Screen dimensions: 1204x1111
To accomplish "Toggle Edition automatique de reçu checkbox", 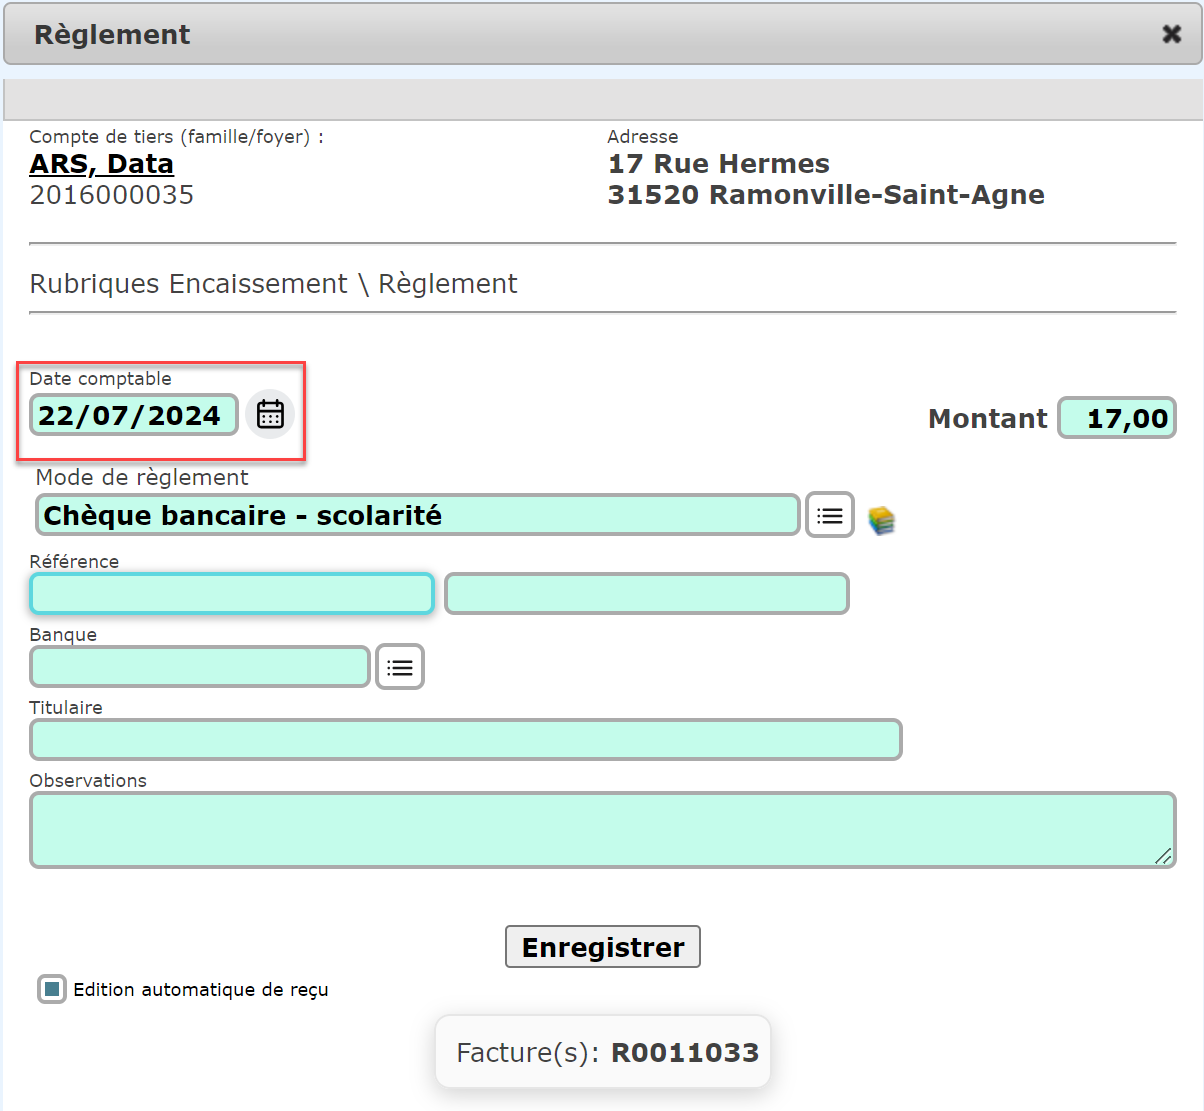I will coord(52,989).
